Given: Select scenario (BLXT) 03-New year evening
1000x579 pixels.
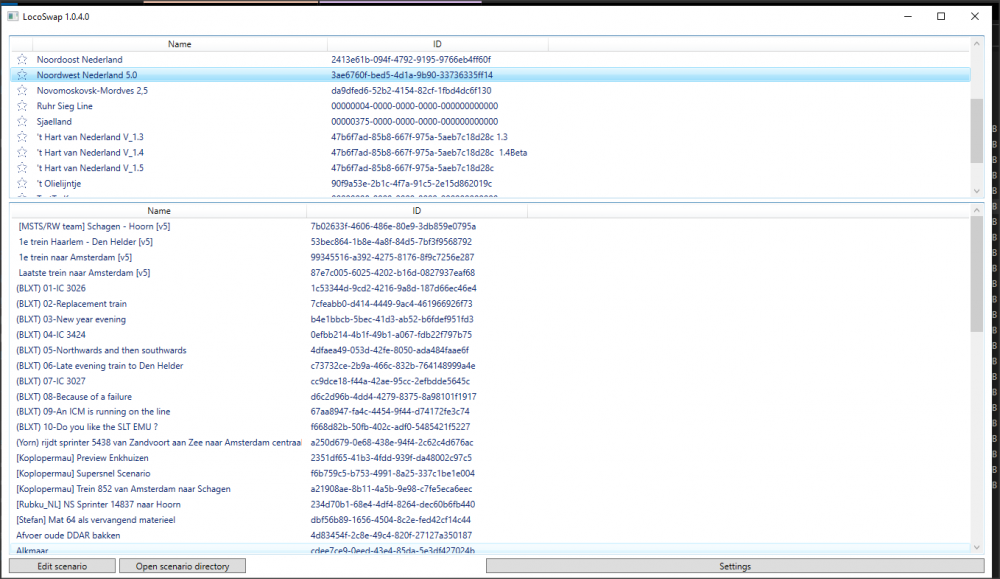Looking at the screenshot, I should coord(71,319).
